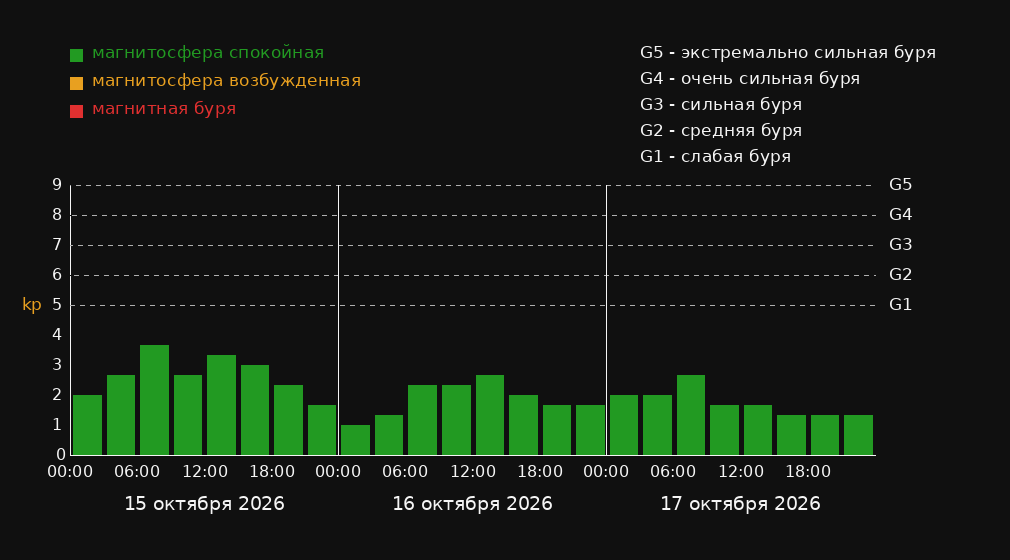Image resolution: width=1010 pixels, height=560 pixels.
Task: Click the 'G3 - сильная буря' description text
Action: pos(721,104)
